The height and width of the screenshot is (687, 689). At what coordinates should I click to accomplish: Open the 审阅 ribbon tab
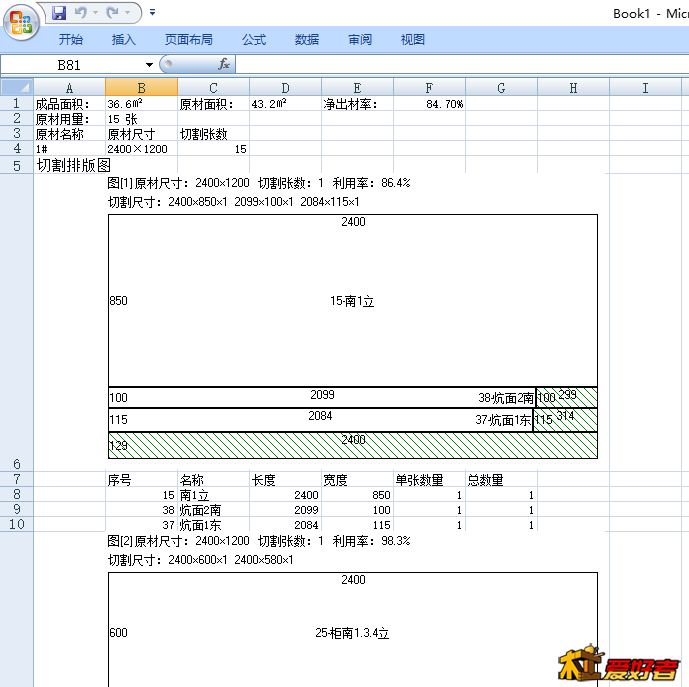360,40
